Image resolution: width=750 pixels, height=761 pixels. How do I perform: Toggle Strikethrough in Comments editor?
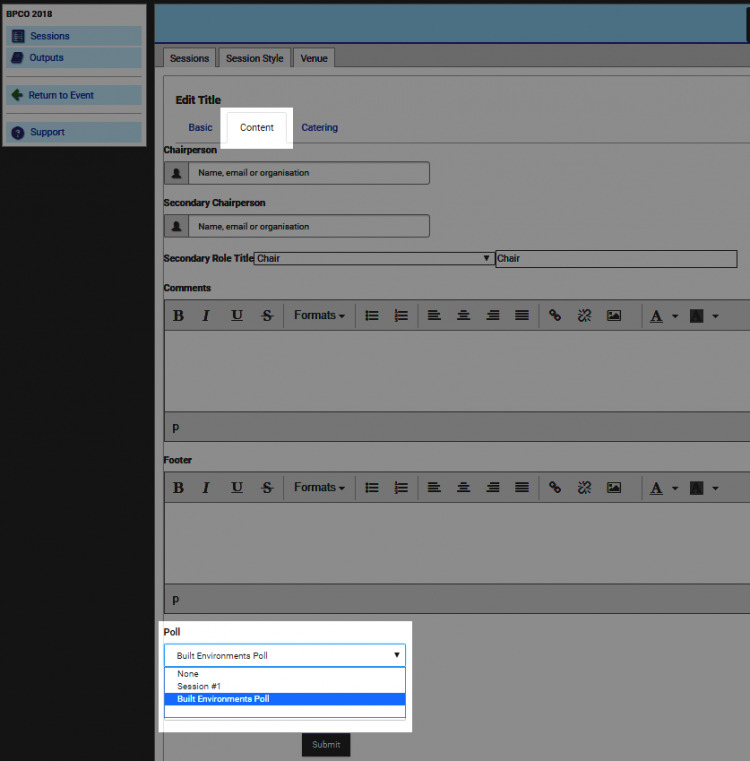267,315
